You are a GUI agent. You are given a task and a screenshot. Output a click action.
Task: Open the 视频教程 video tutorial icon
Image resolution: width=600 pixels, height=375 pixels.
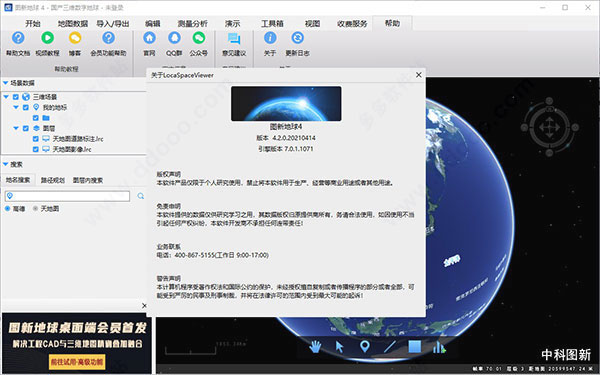(x=47, y=38)
